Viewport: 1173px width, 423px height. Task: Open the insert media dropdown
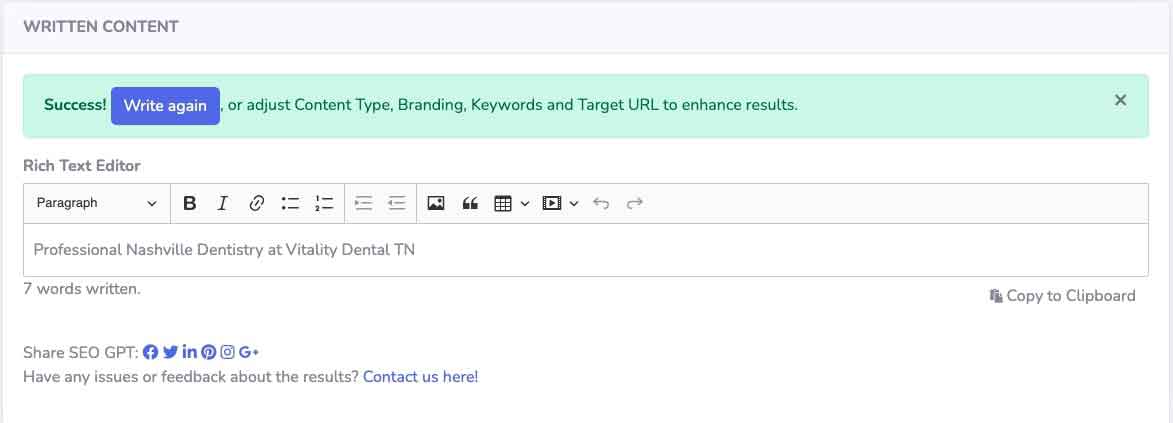[x=560, y=204]
